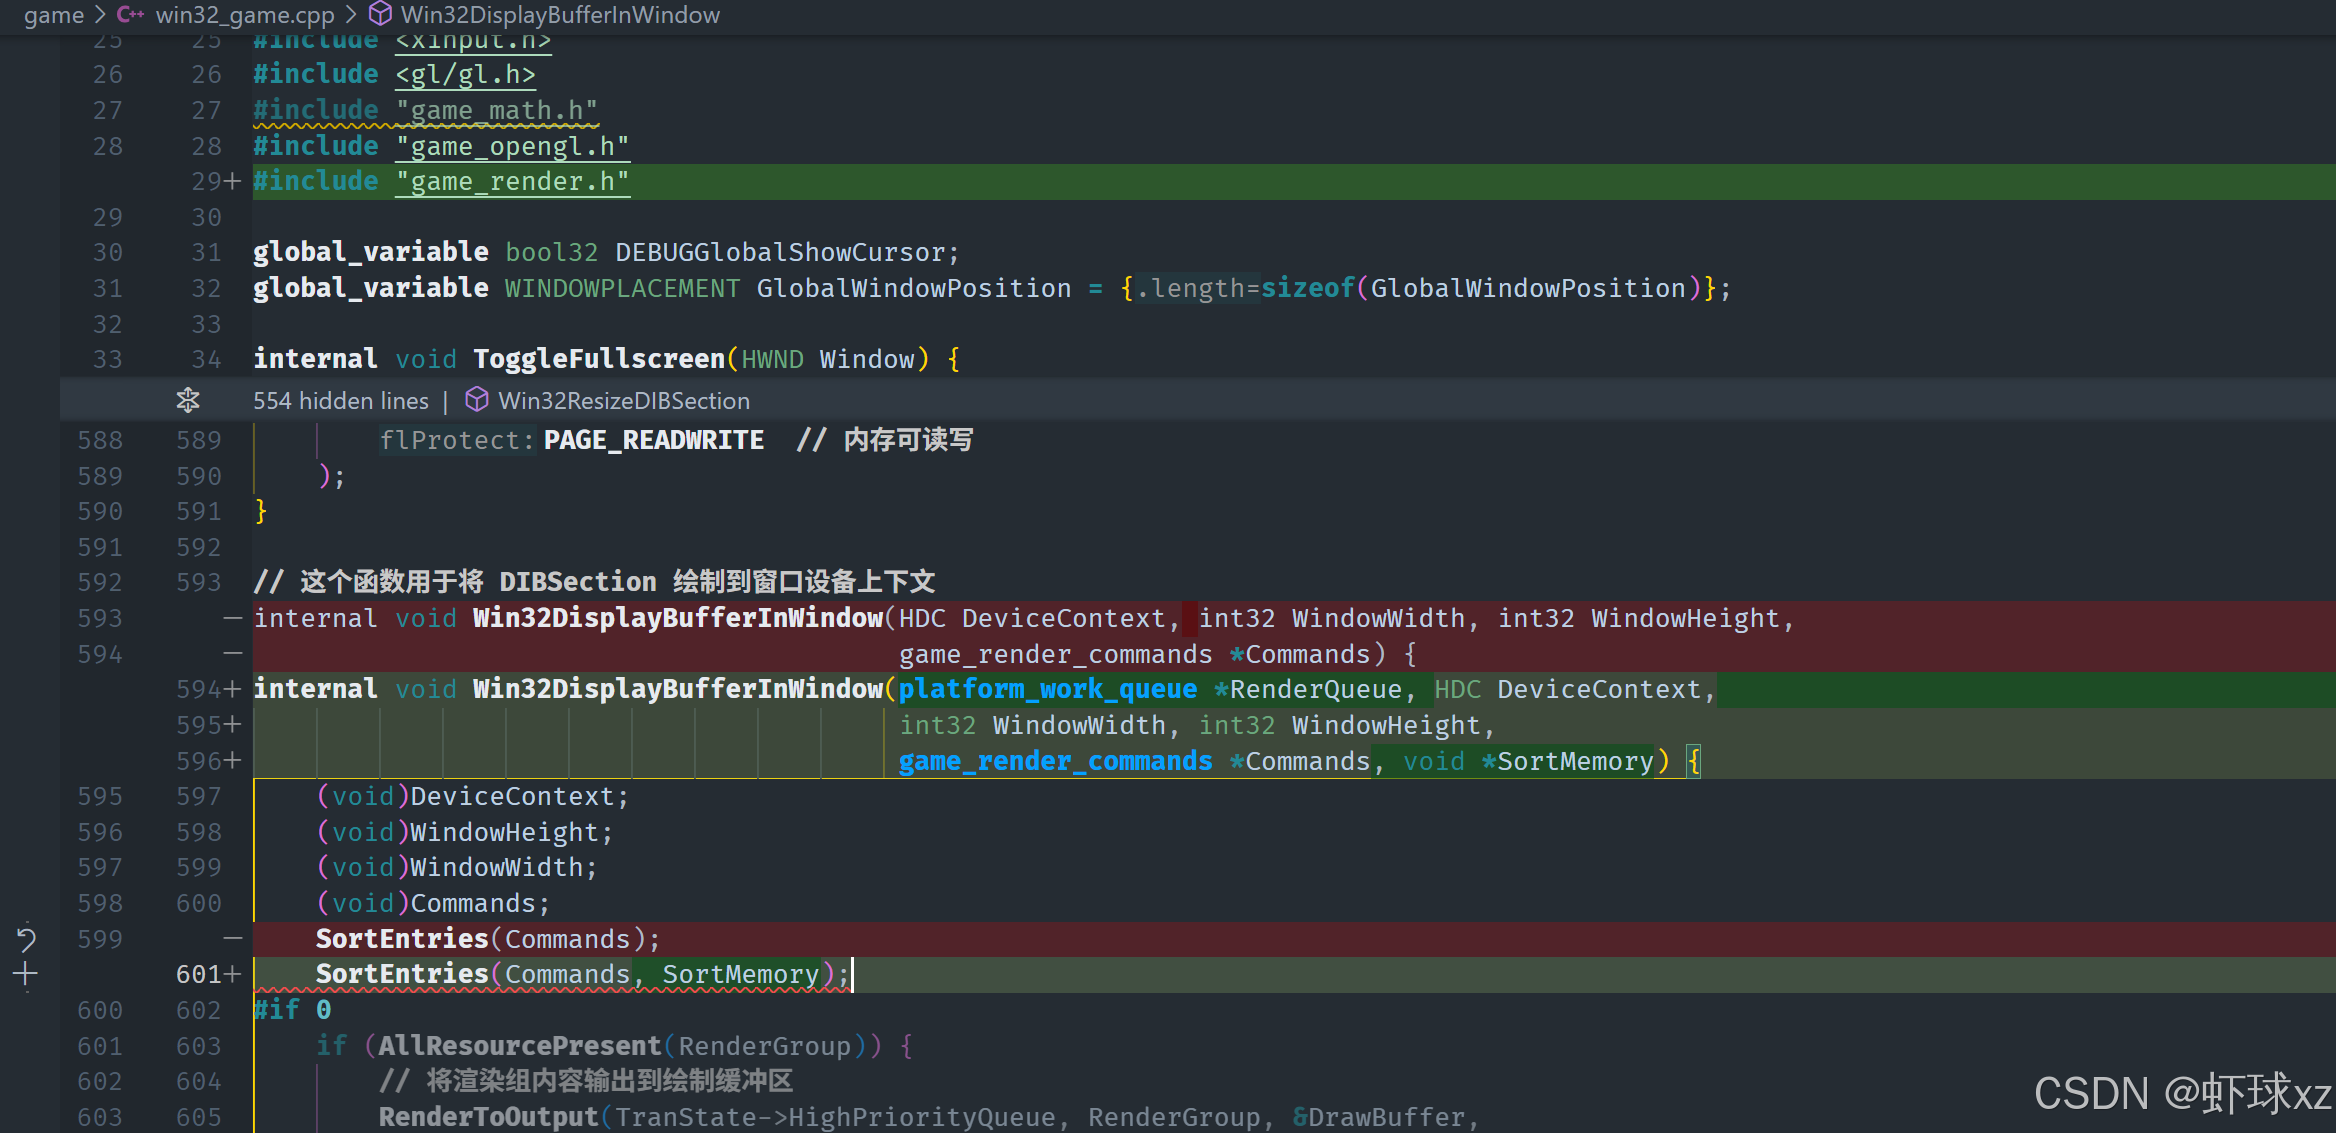Open Win32DisplayBufferInWindow breadcrumb symbol
This screenshot has height=1133, width=2336.
point(560,15)
